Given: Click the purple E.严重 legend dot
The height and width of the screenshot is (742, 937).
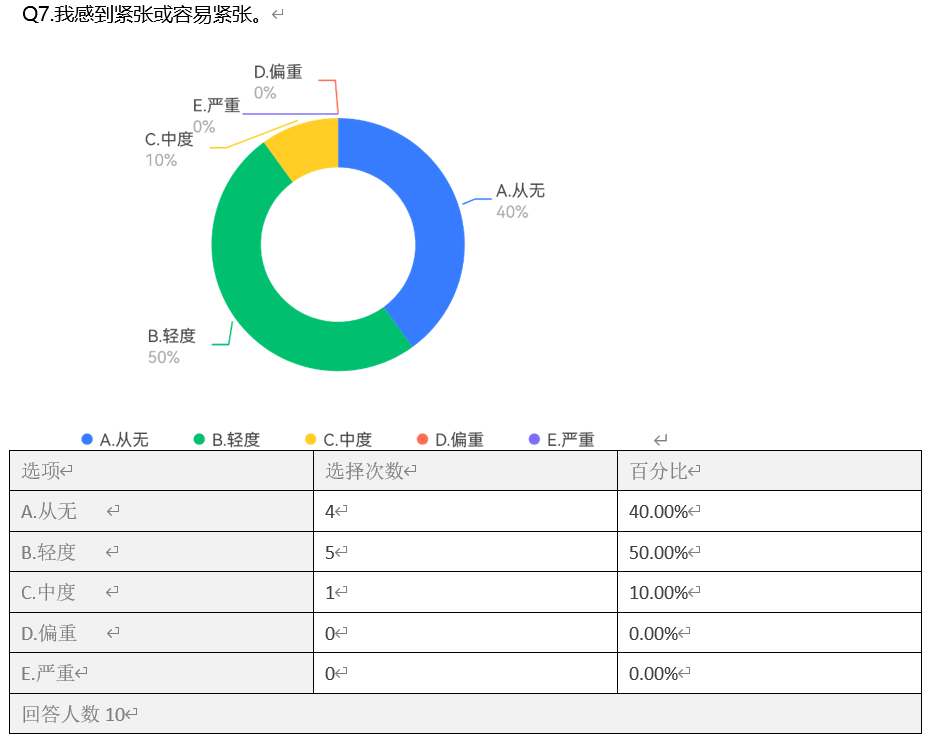Looking at the screenshot, I should (x=533, y=439).
